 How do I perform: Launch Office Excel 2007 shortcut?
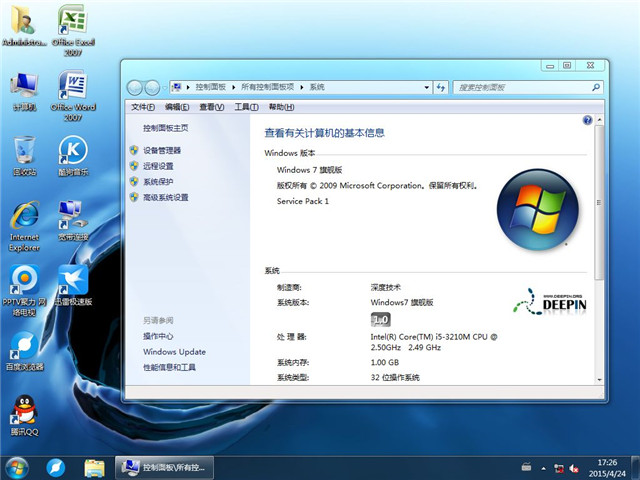click(73, 29)
